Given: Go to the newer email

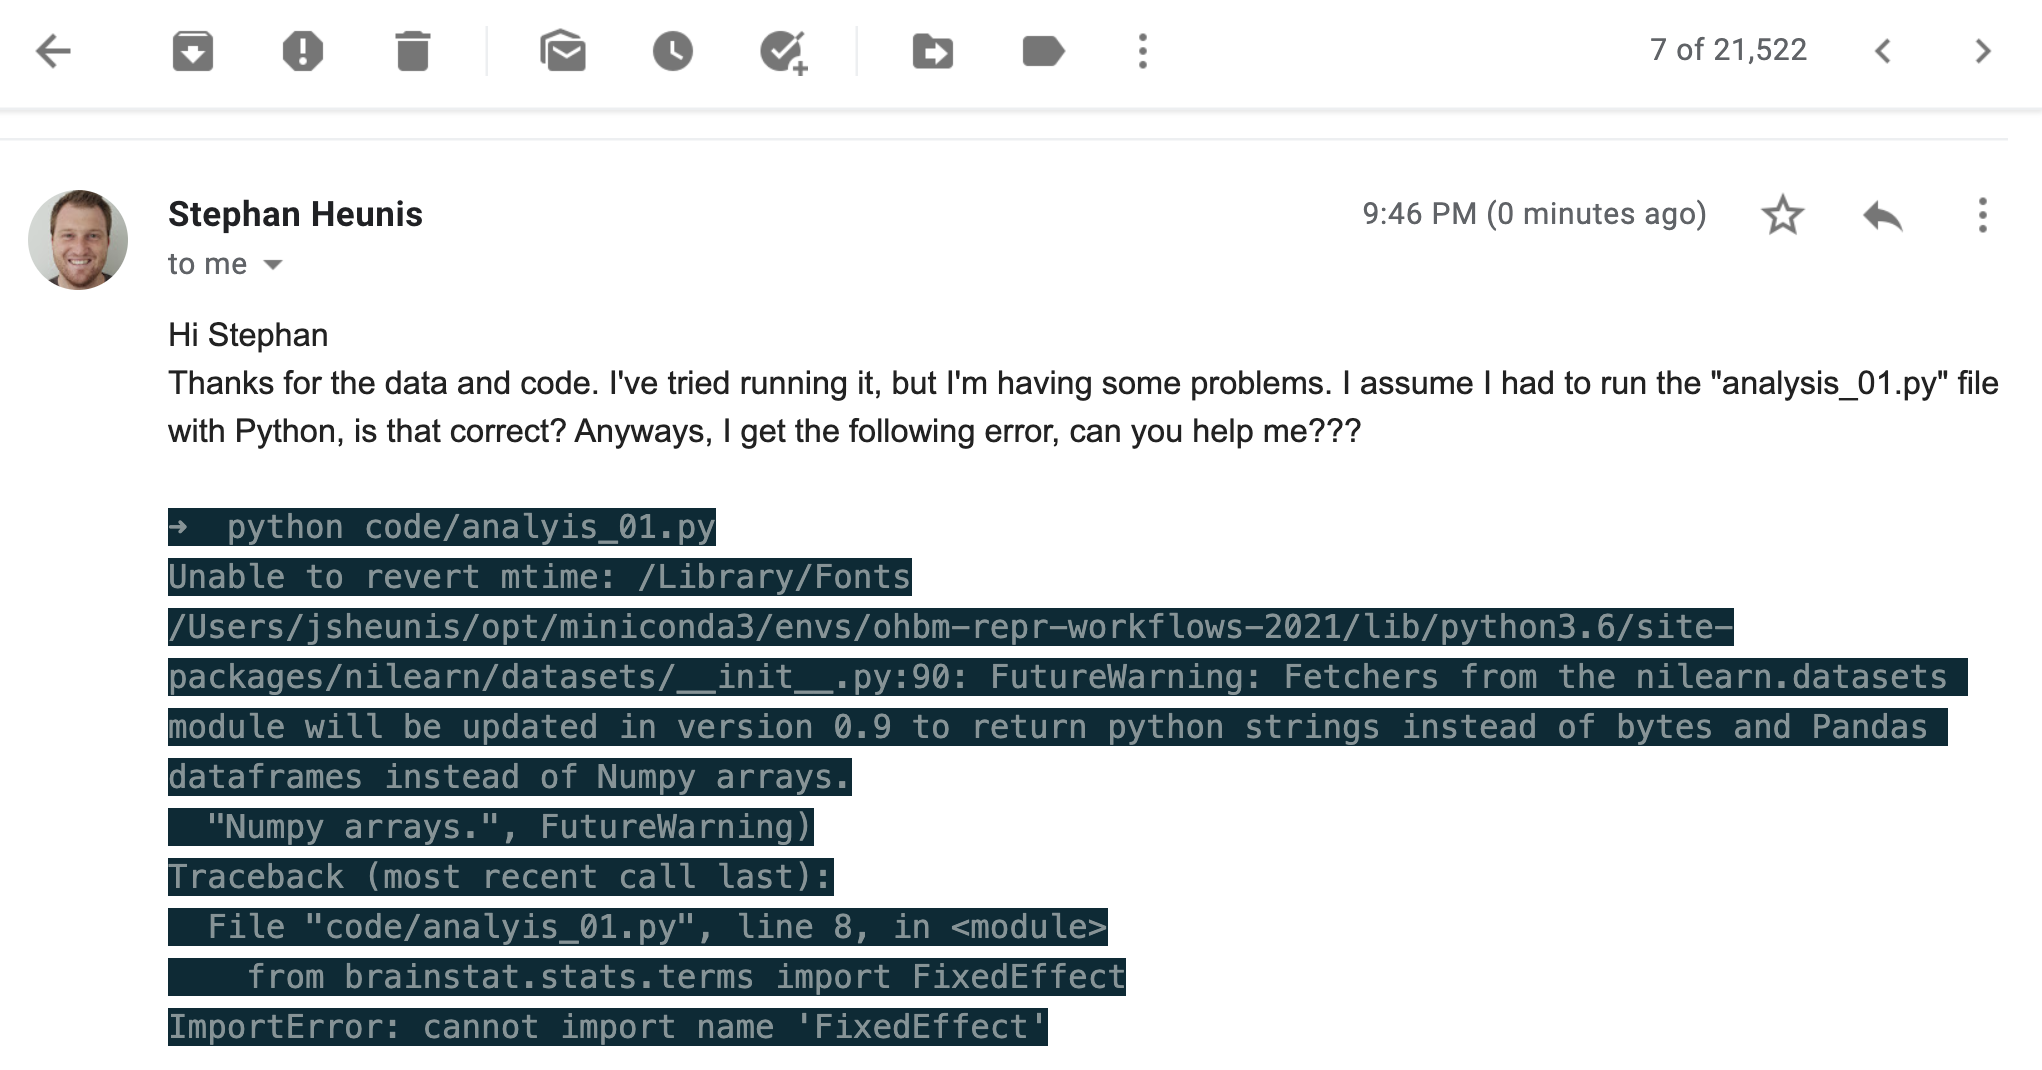Looking at the screenshot, I should tap(1883, 51).
